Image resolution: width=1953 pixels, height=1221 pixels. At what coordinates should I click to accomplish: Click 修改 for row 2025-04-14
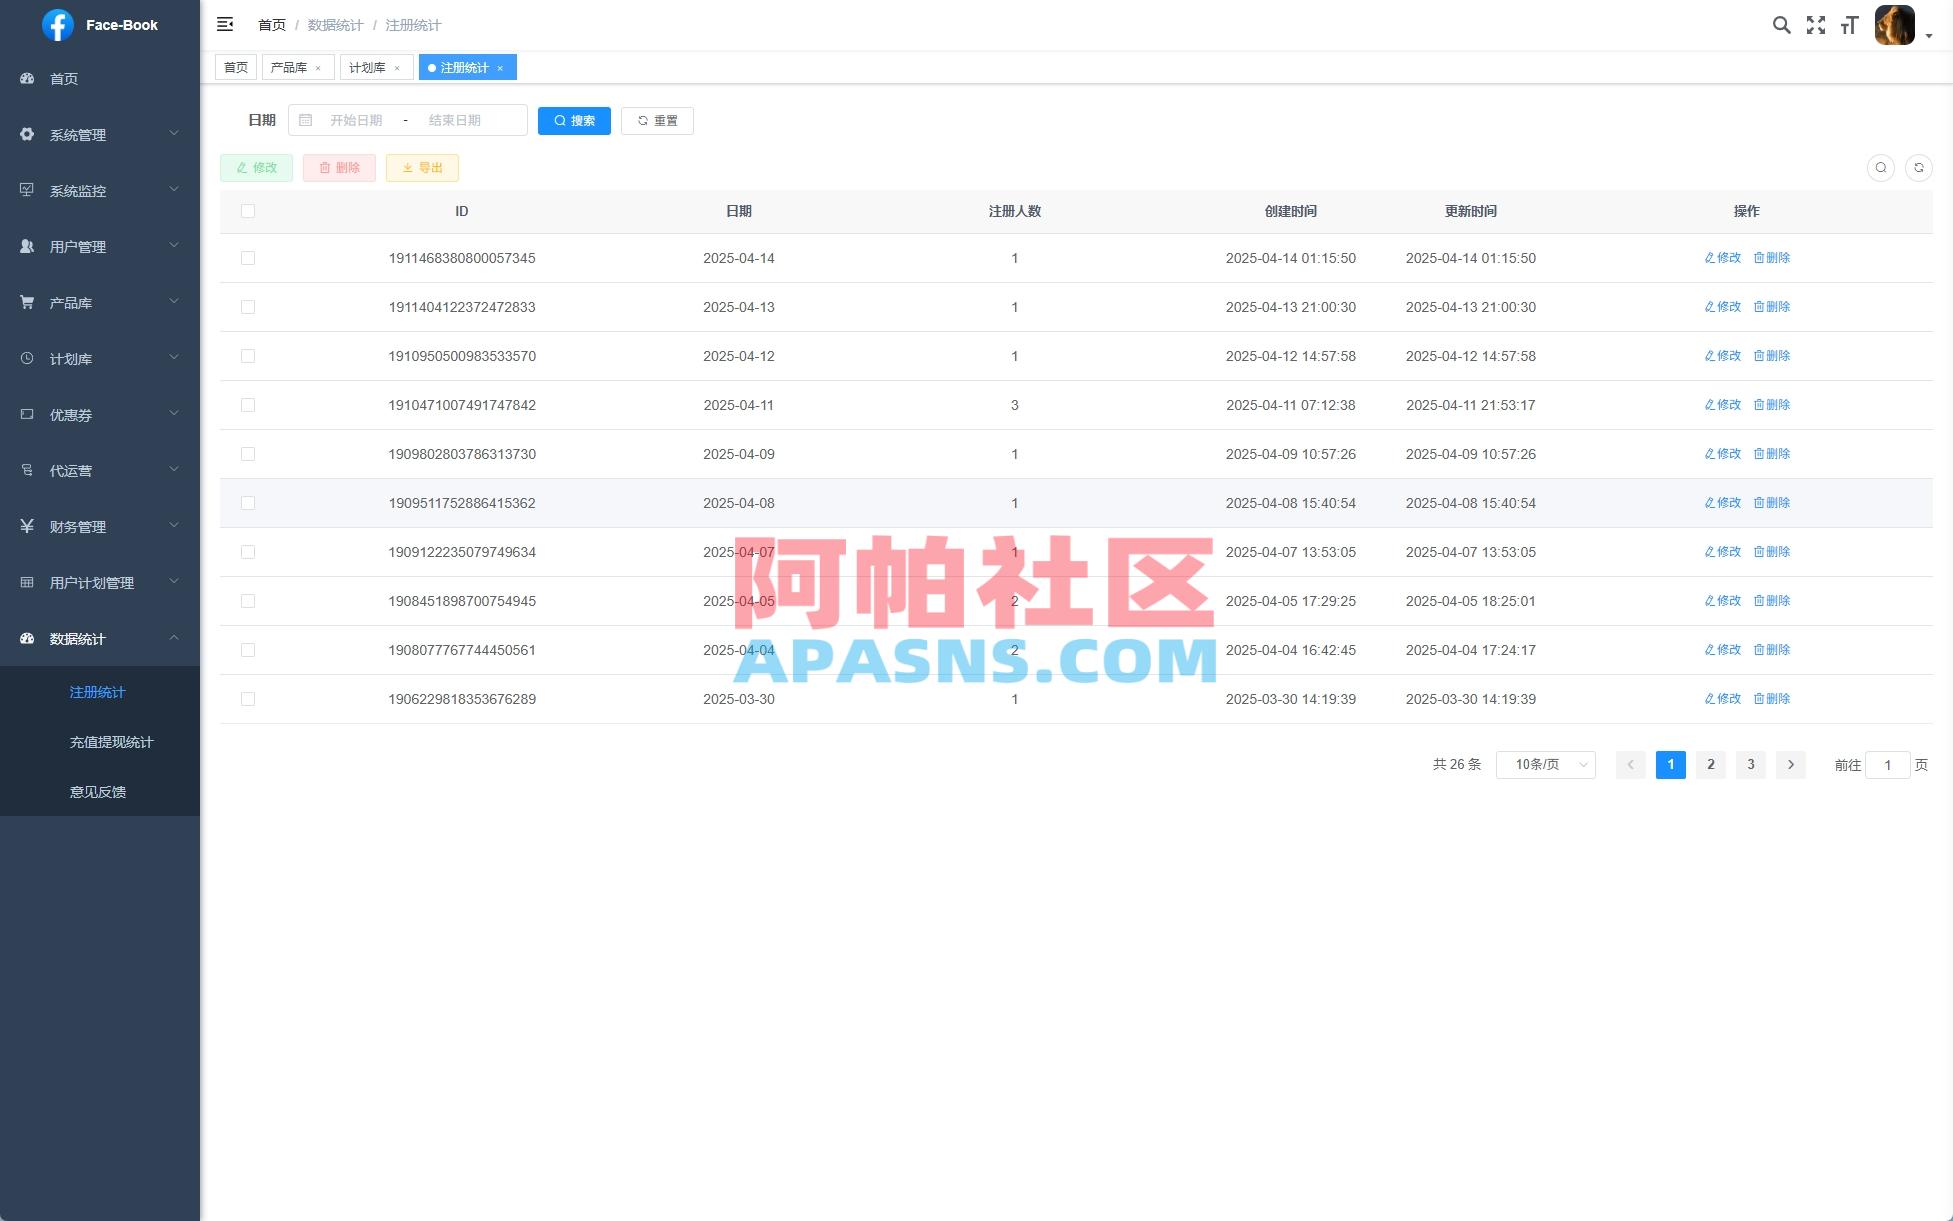1722,258
